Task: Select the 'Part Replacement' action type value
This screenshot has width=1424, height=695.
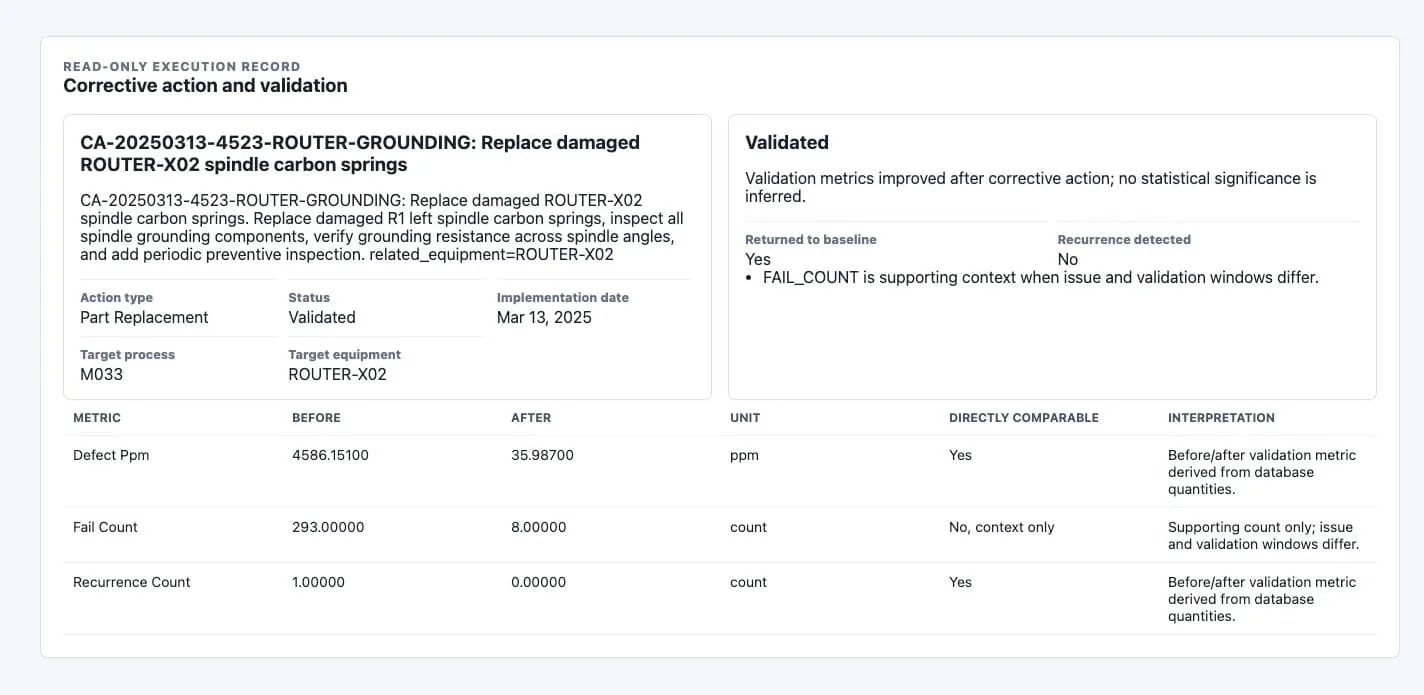Action: point(144,317)
